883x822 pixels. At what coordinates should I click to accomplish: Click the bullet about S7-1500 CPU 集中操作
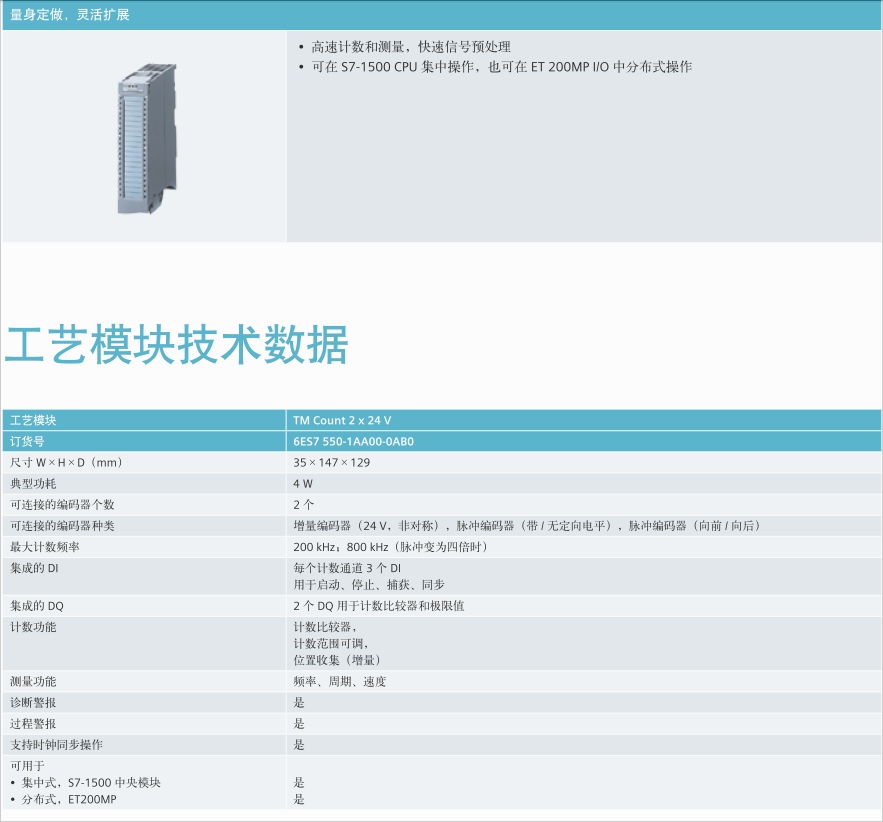click(502, 67)
